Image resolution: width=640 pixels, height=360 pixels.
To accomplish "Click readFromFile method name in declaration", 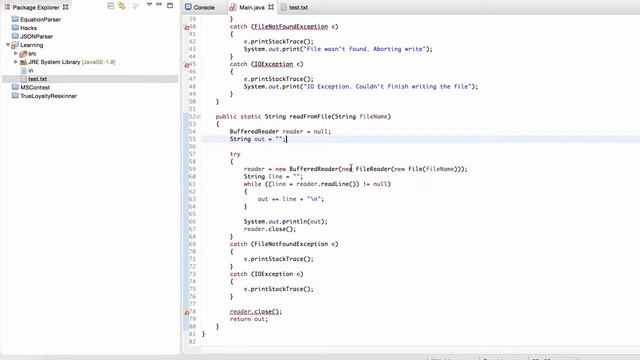I will click(x=310, y=116).
